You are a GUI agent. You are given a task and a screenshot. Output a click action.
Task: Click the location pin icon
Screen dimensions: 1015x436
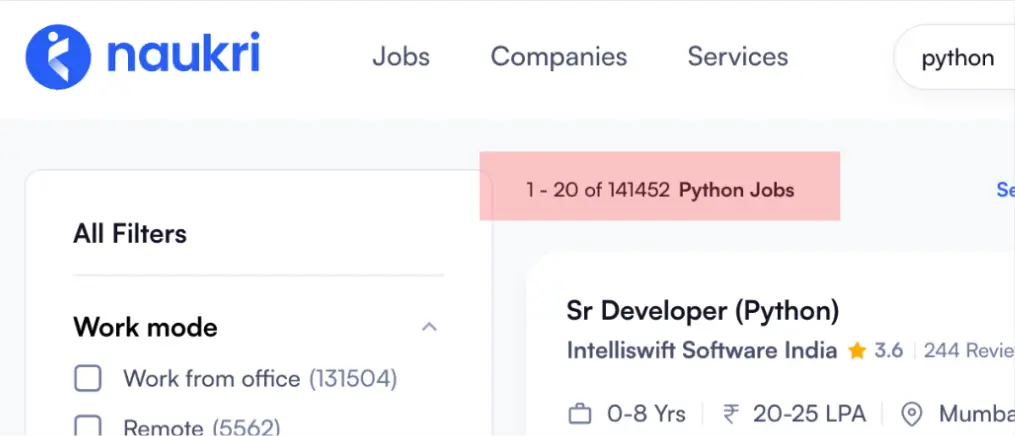tap(911, 414)
